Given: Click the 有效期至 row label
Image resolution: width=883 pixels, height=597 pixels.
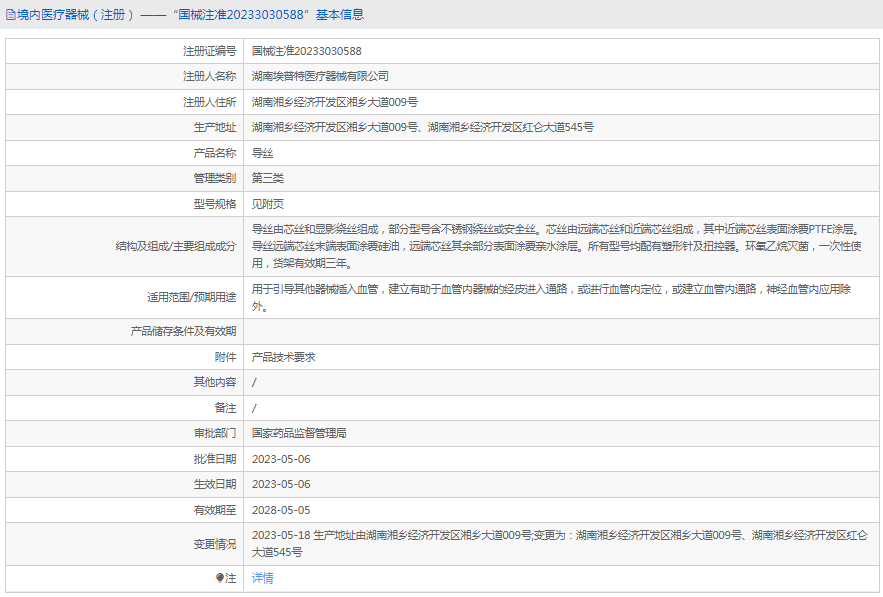Looking at the screenshot, I should pos(215,510).
